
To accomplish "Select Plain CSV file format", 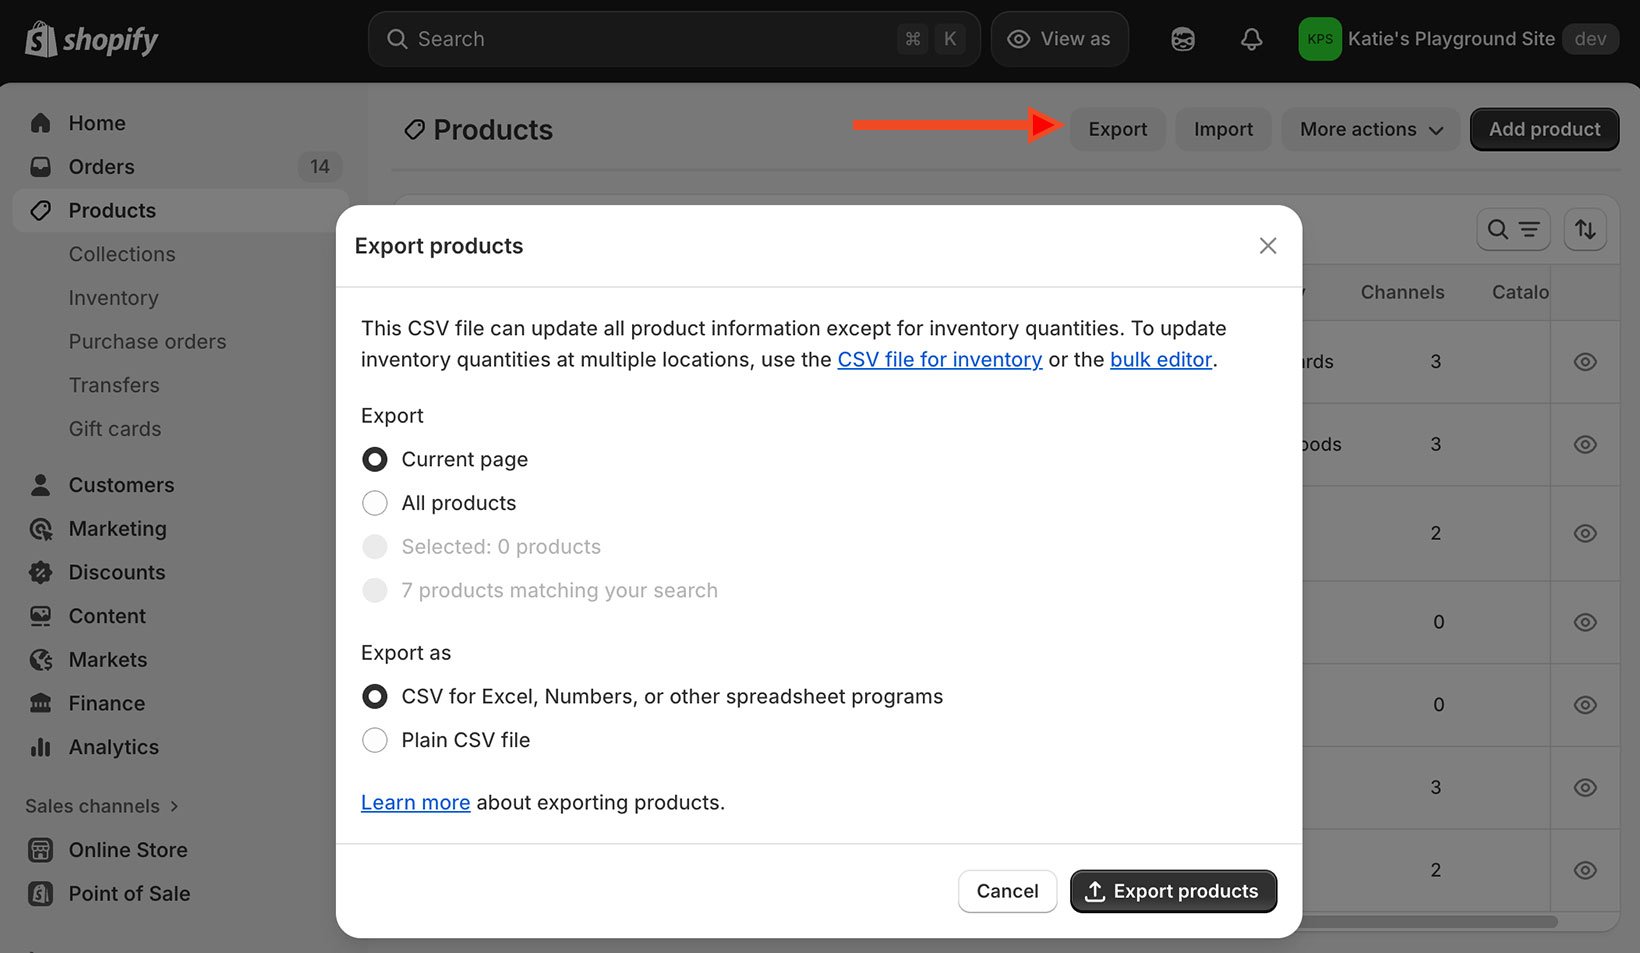I will pos(375,740).
